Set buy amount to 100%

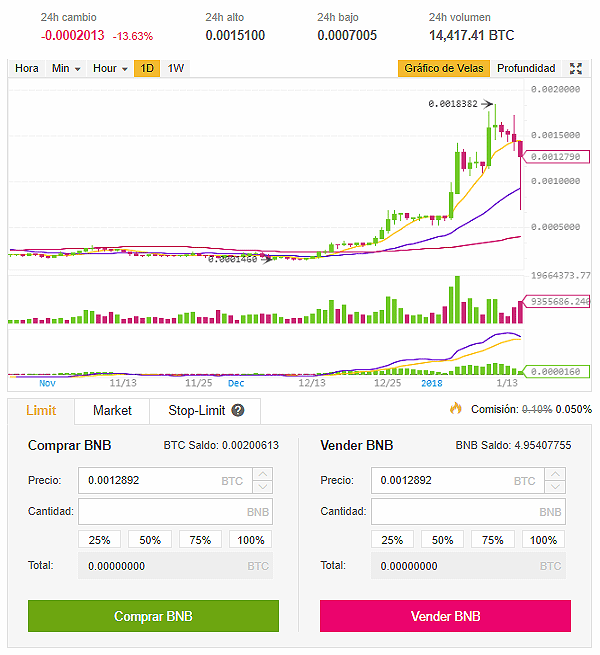click(251, 540)
